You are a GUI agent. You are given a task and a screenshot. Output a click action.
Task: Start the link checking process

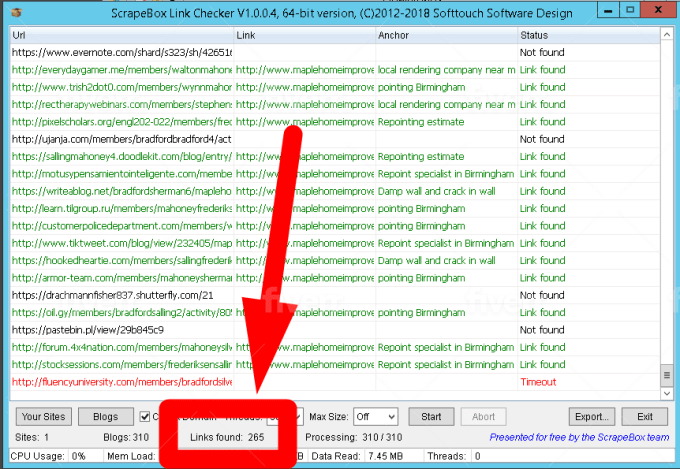(x=431, y=417)
